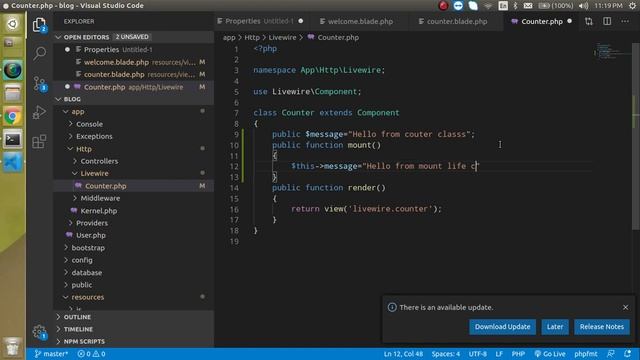Select the Counter.php editor tab
Viewport: 640px width, 360px height.
541,21
